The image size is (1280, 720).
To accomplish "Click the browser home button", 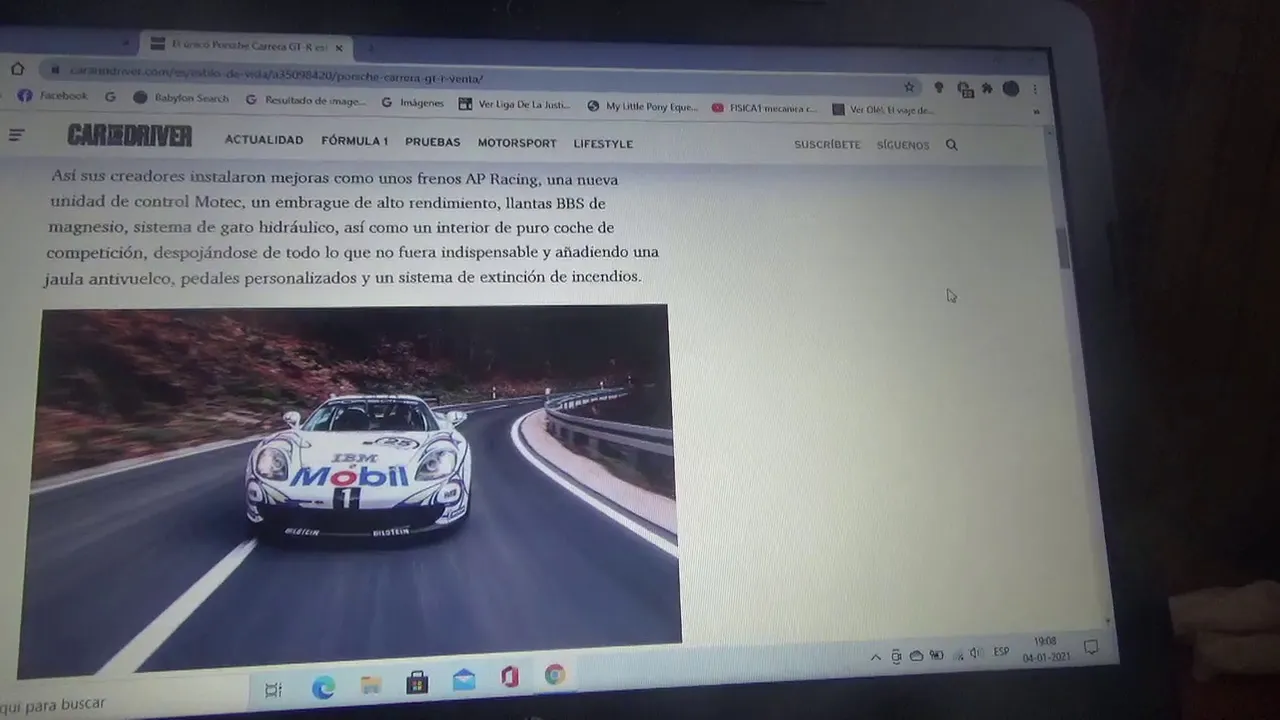I will (17, 69).
